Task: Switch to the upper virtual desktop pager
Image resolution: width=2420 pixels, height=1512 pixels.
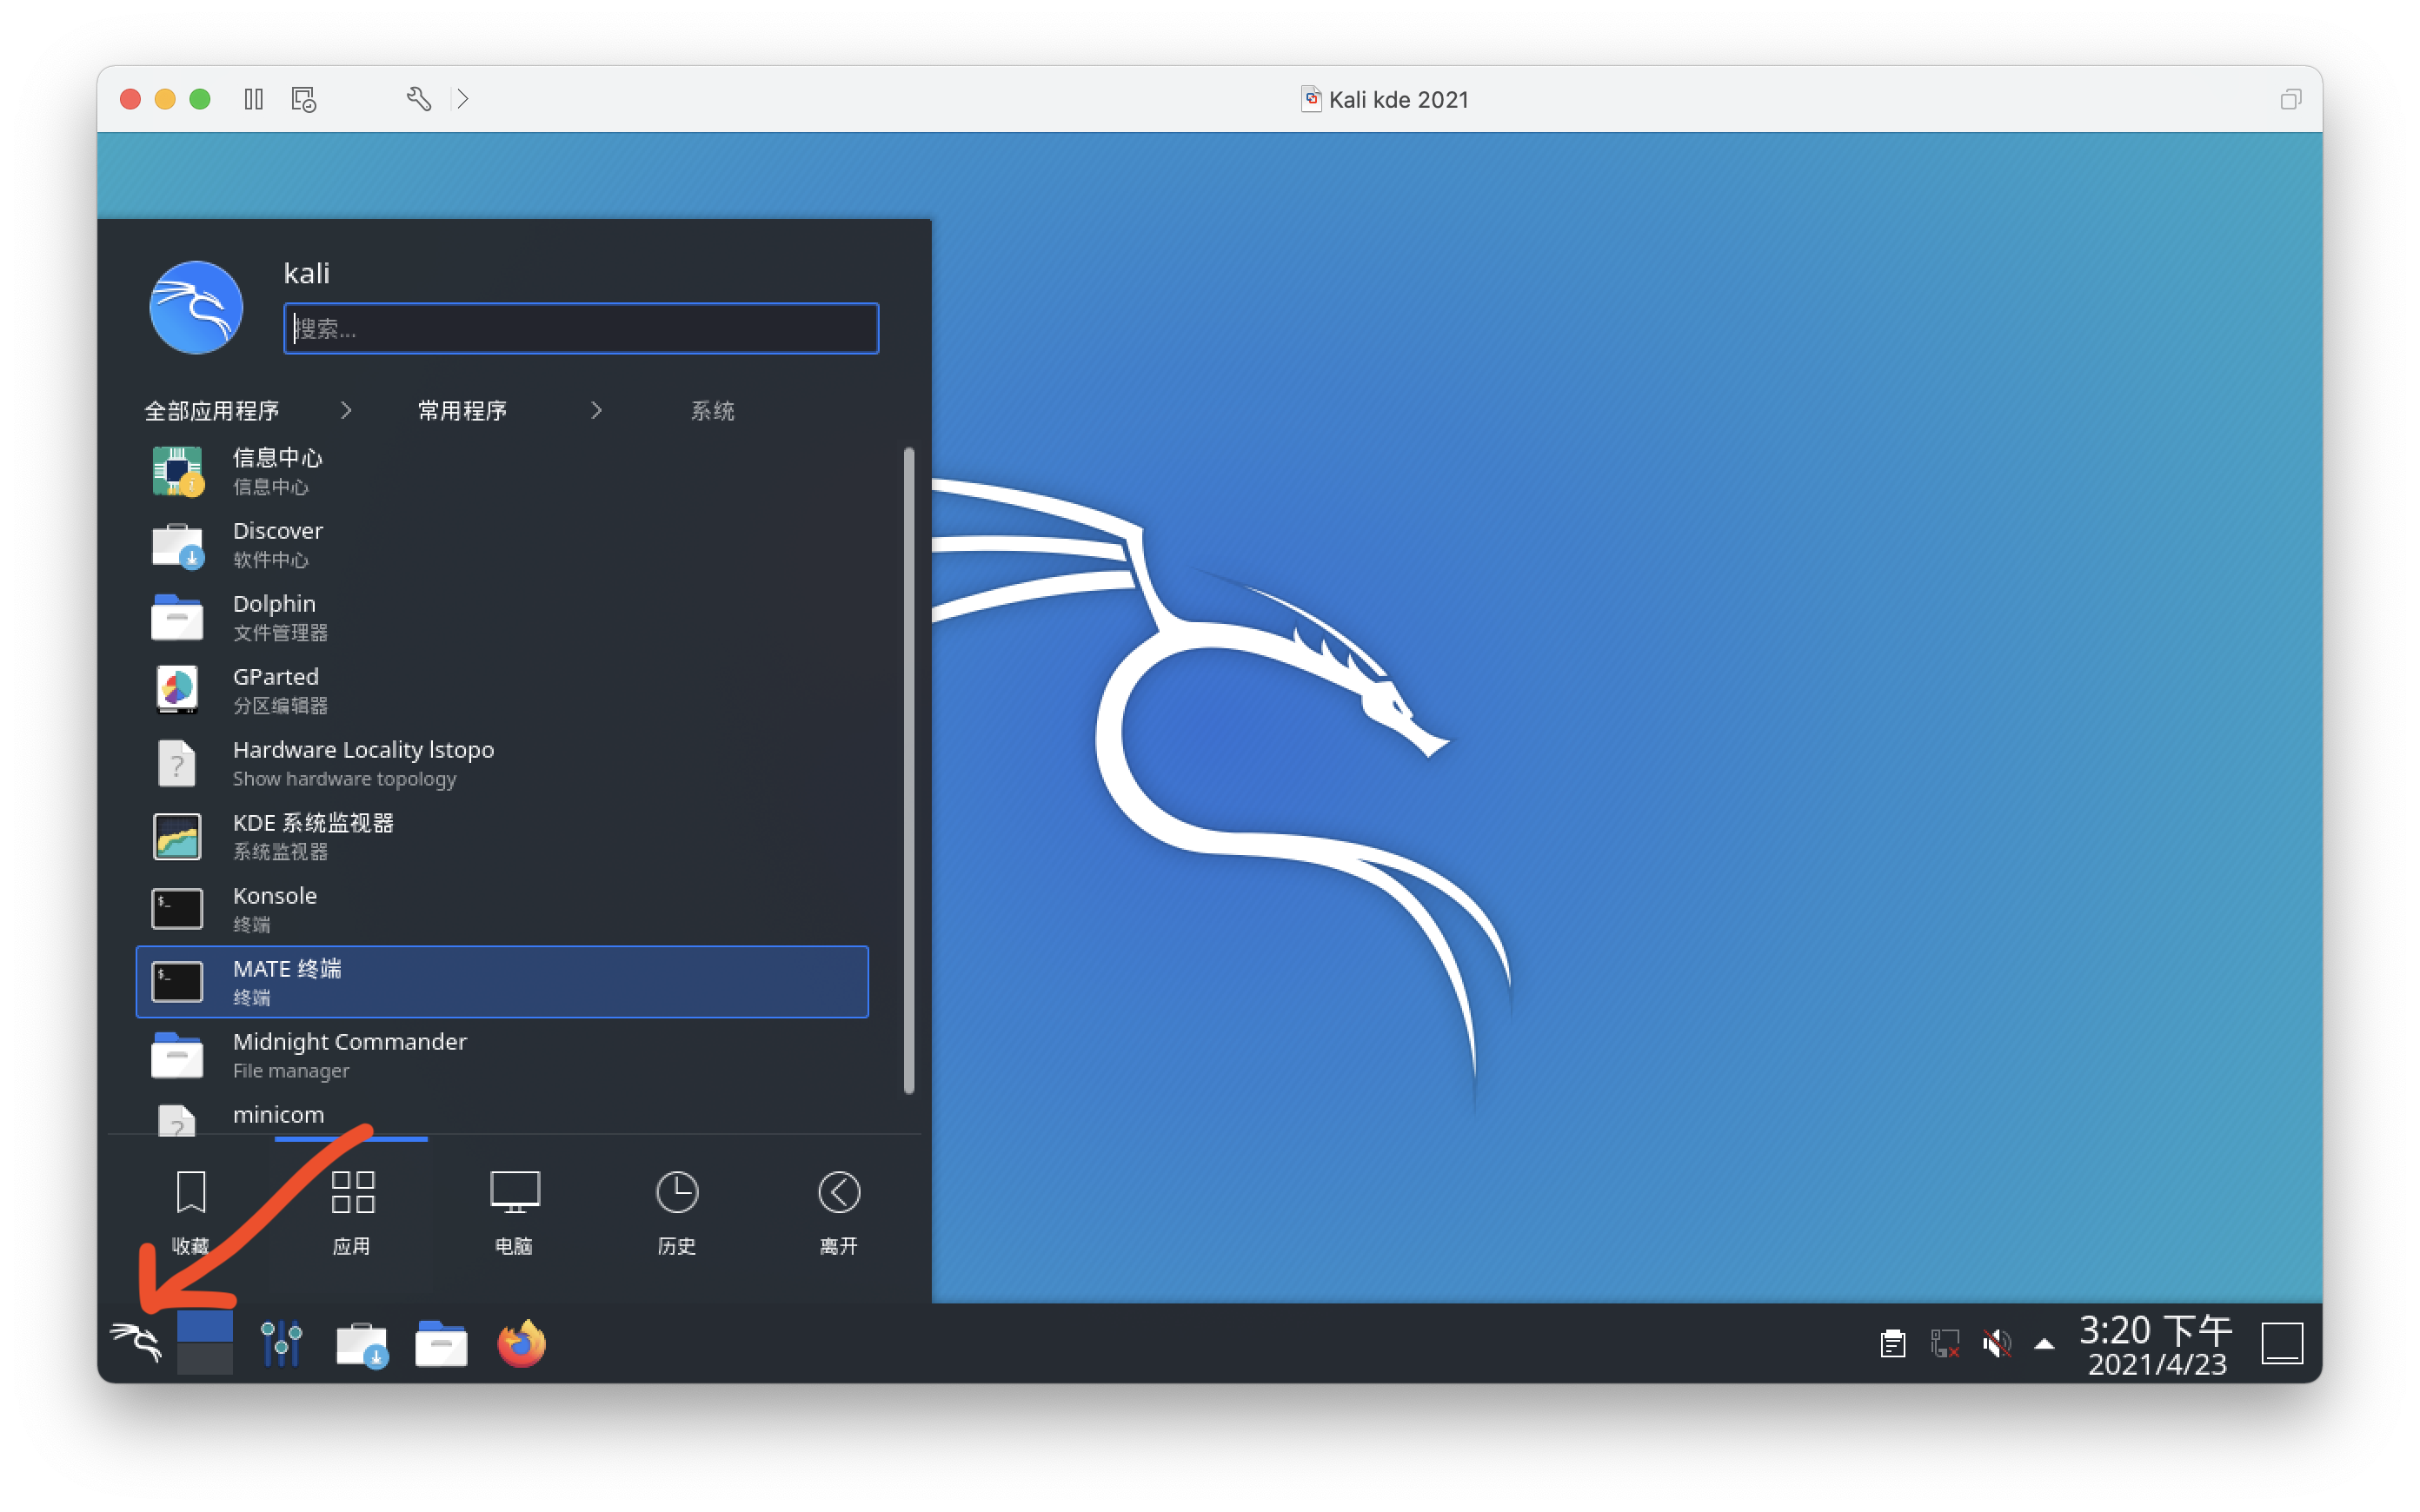Action: (205, 1326)
